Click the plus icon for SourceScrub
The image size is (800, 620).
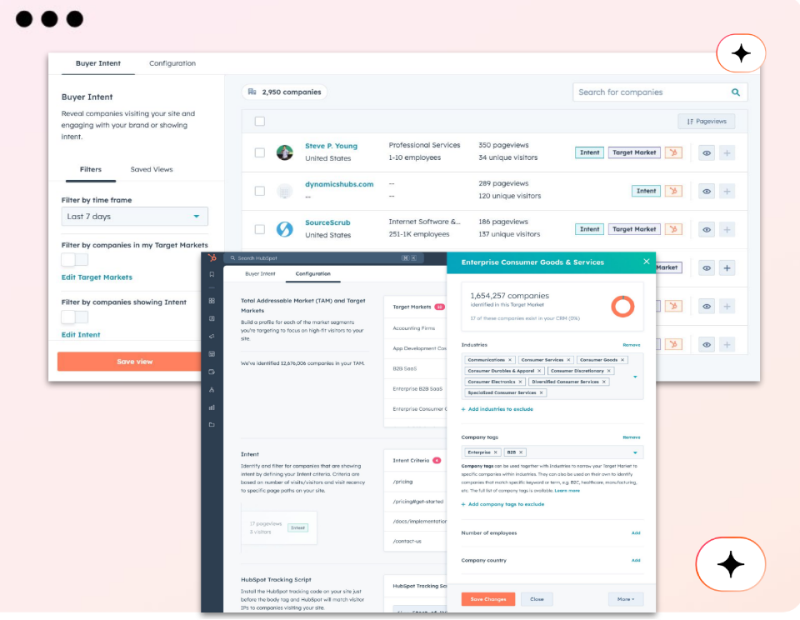click(x=727, y=229)
